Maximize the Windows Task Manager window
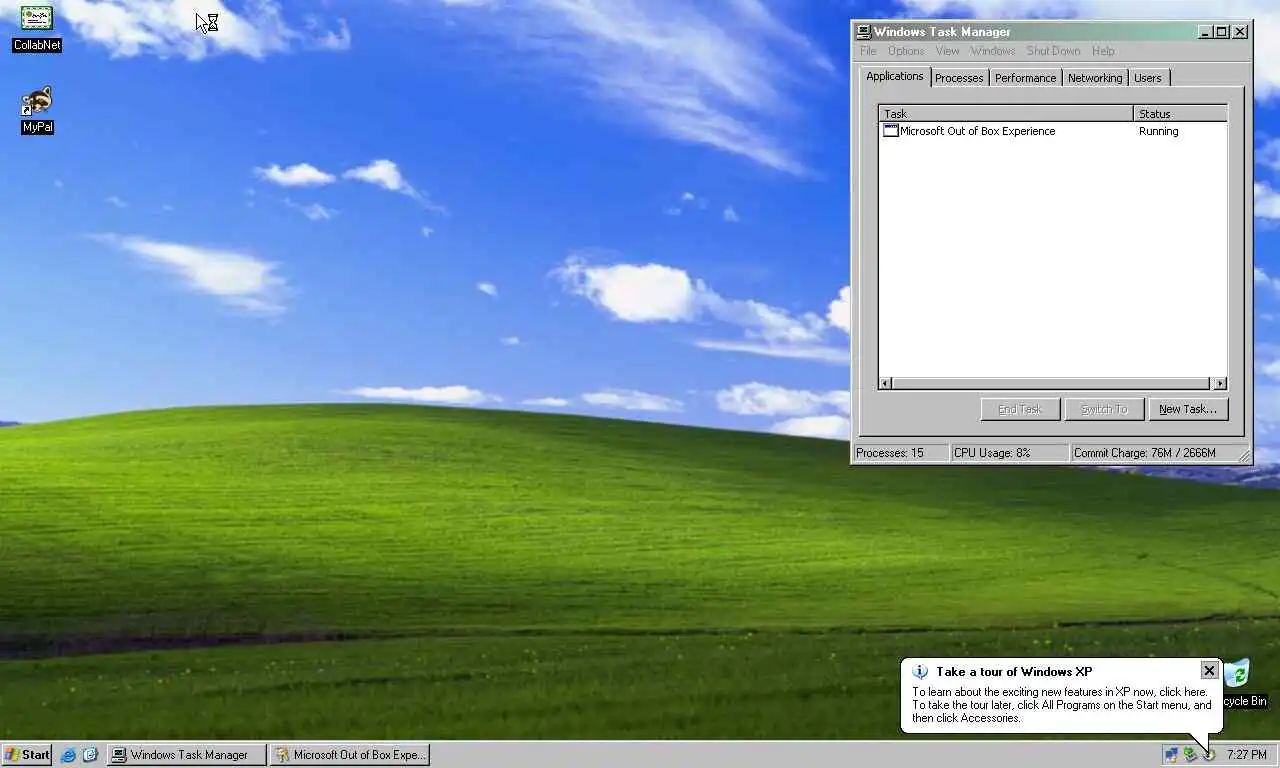Viewport: 1280px width, 768px height. point(1221,32)
